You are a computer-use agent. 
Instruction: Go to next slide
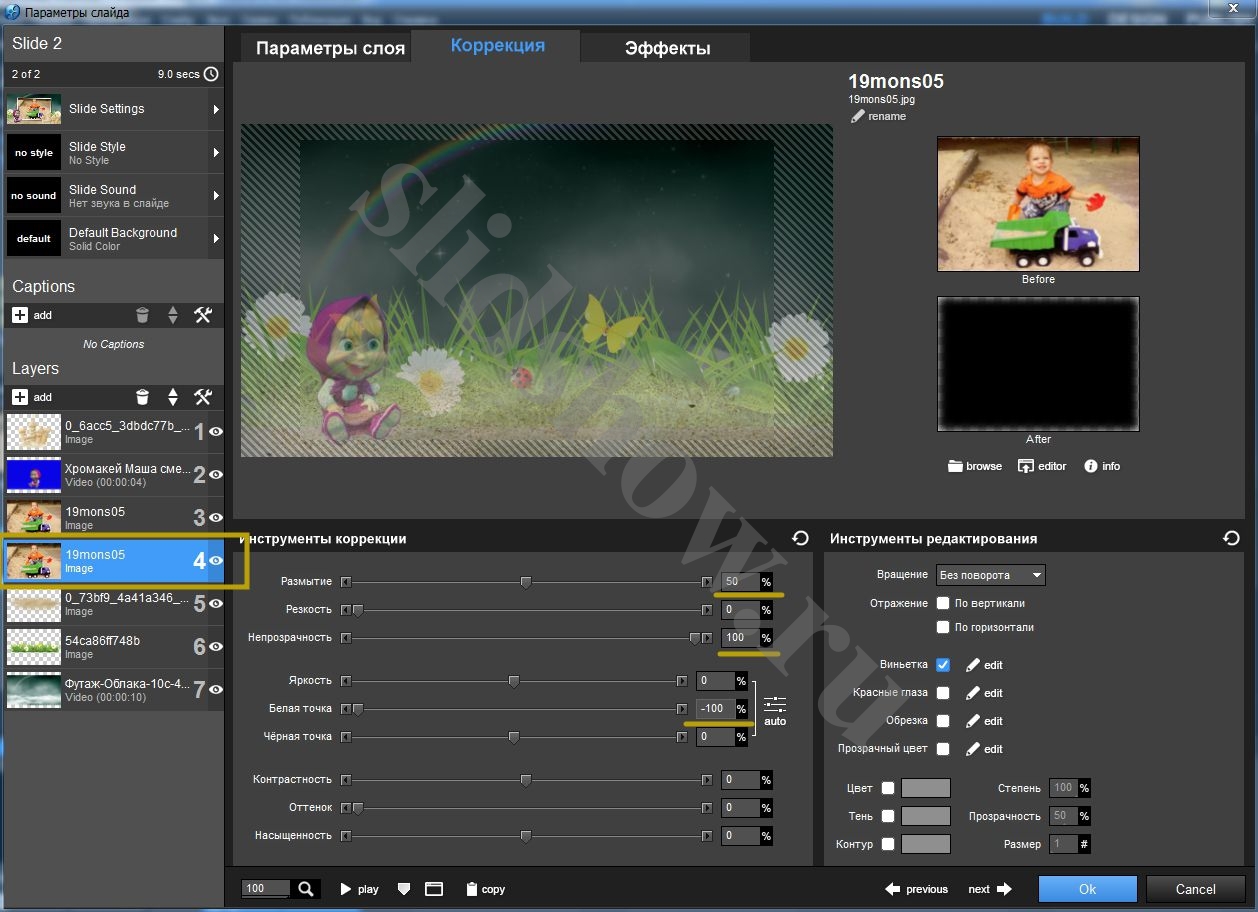[x=990, y=889]
